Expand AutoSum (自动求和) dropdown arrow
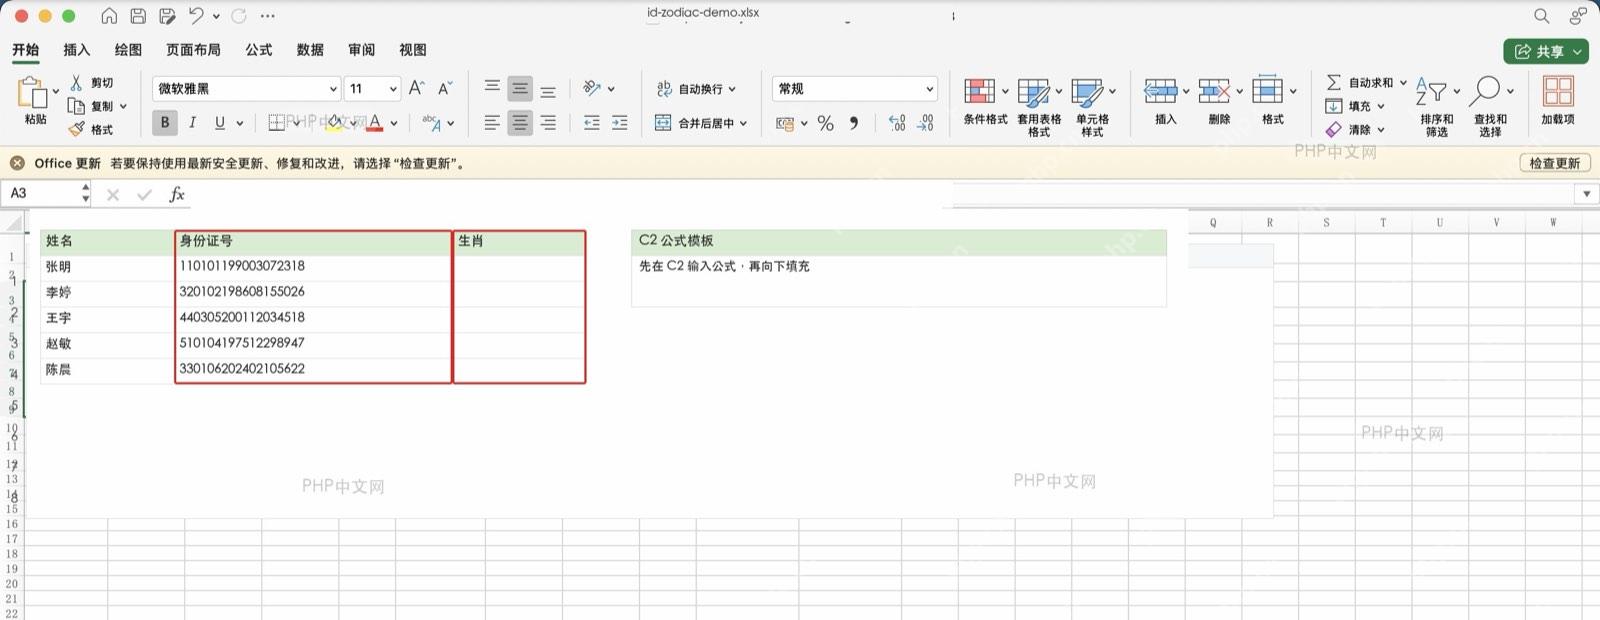1600x620 pixels. (1403, 83)
